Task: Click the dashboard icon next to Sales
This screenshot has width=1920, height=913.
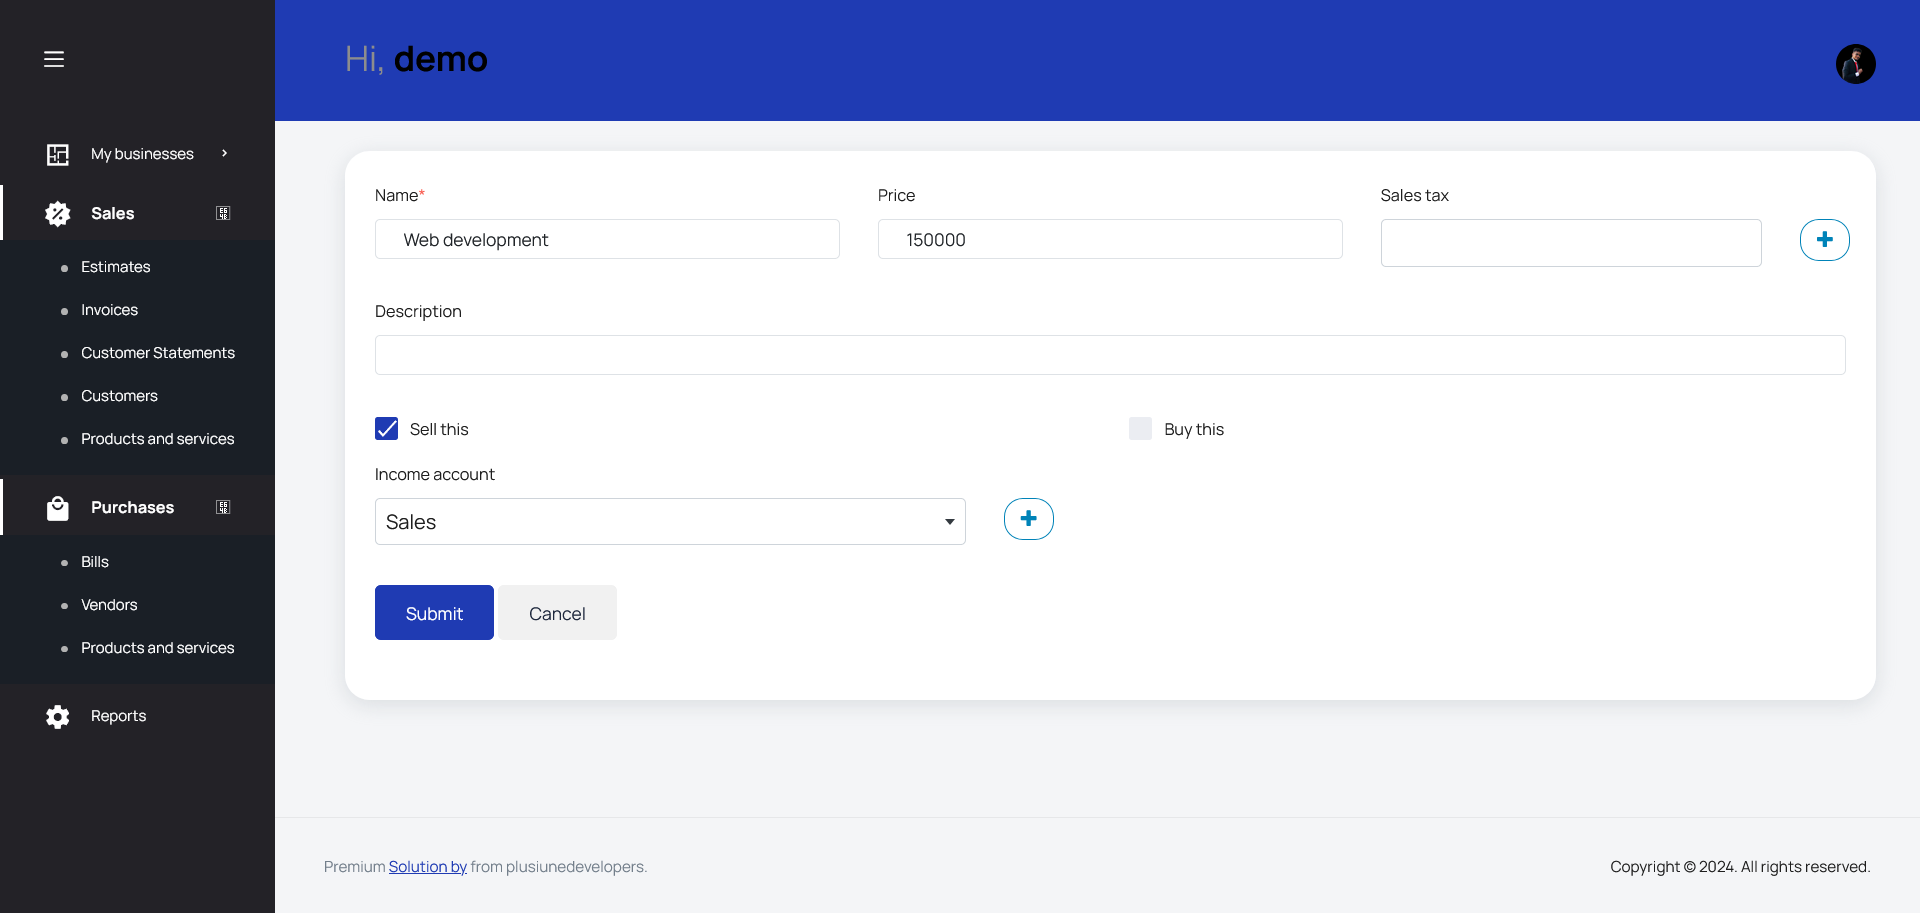Action: tap(223, 213)
